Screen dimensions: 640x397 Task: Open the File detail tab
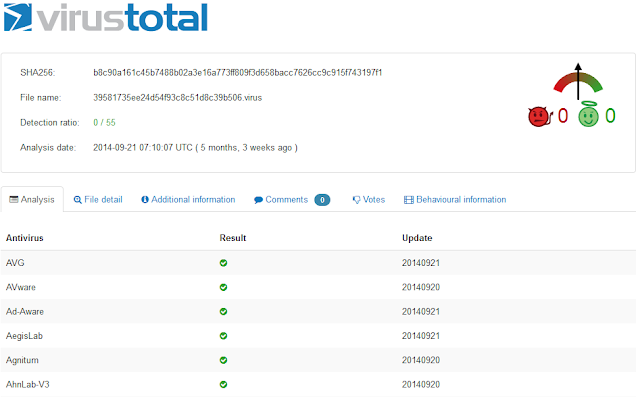(x=98, y=200)
